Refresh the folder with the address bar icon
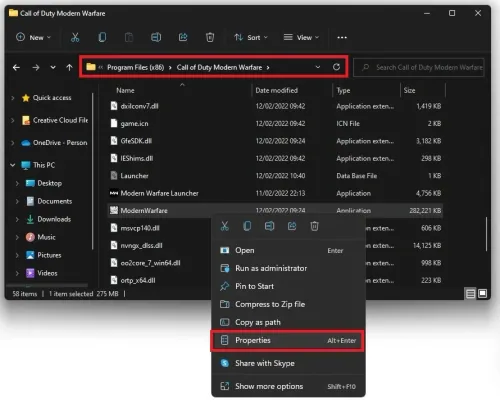 (x=336, y=67)
